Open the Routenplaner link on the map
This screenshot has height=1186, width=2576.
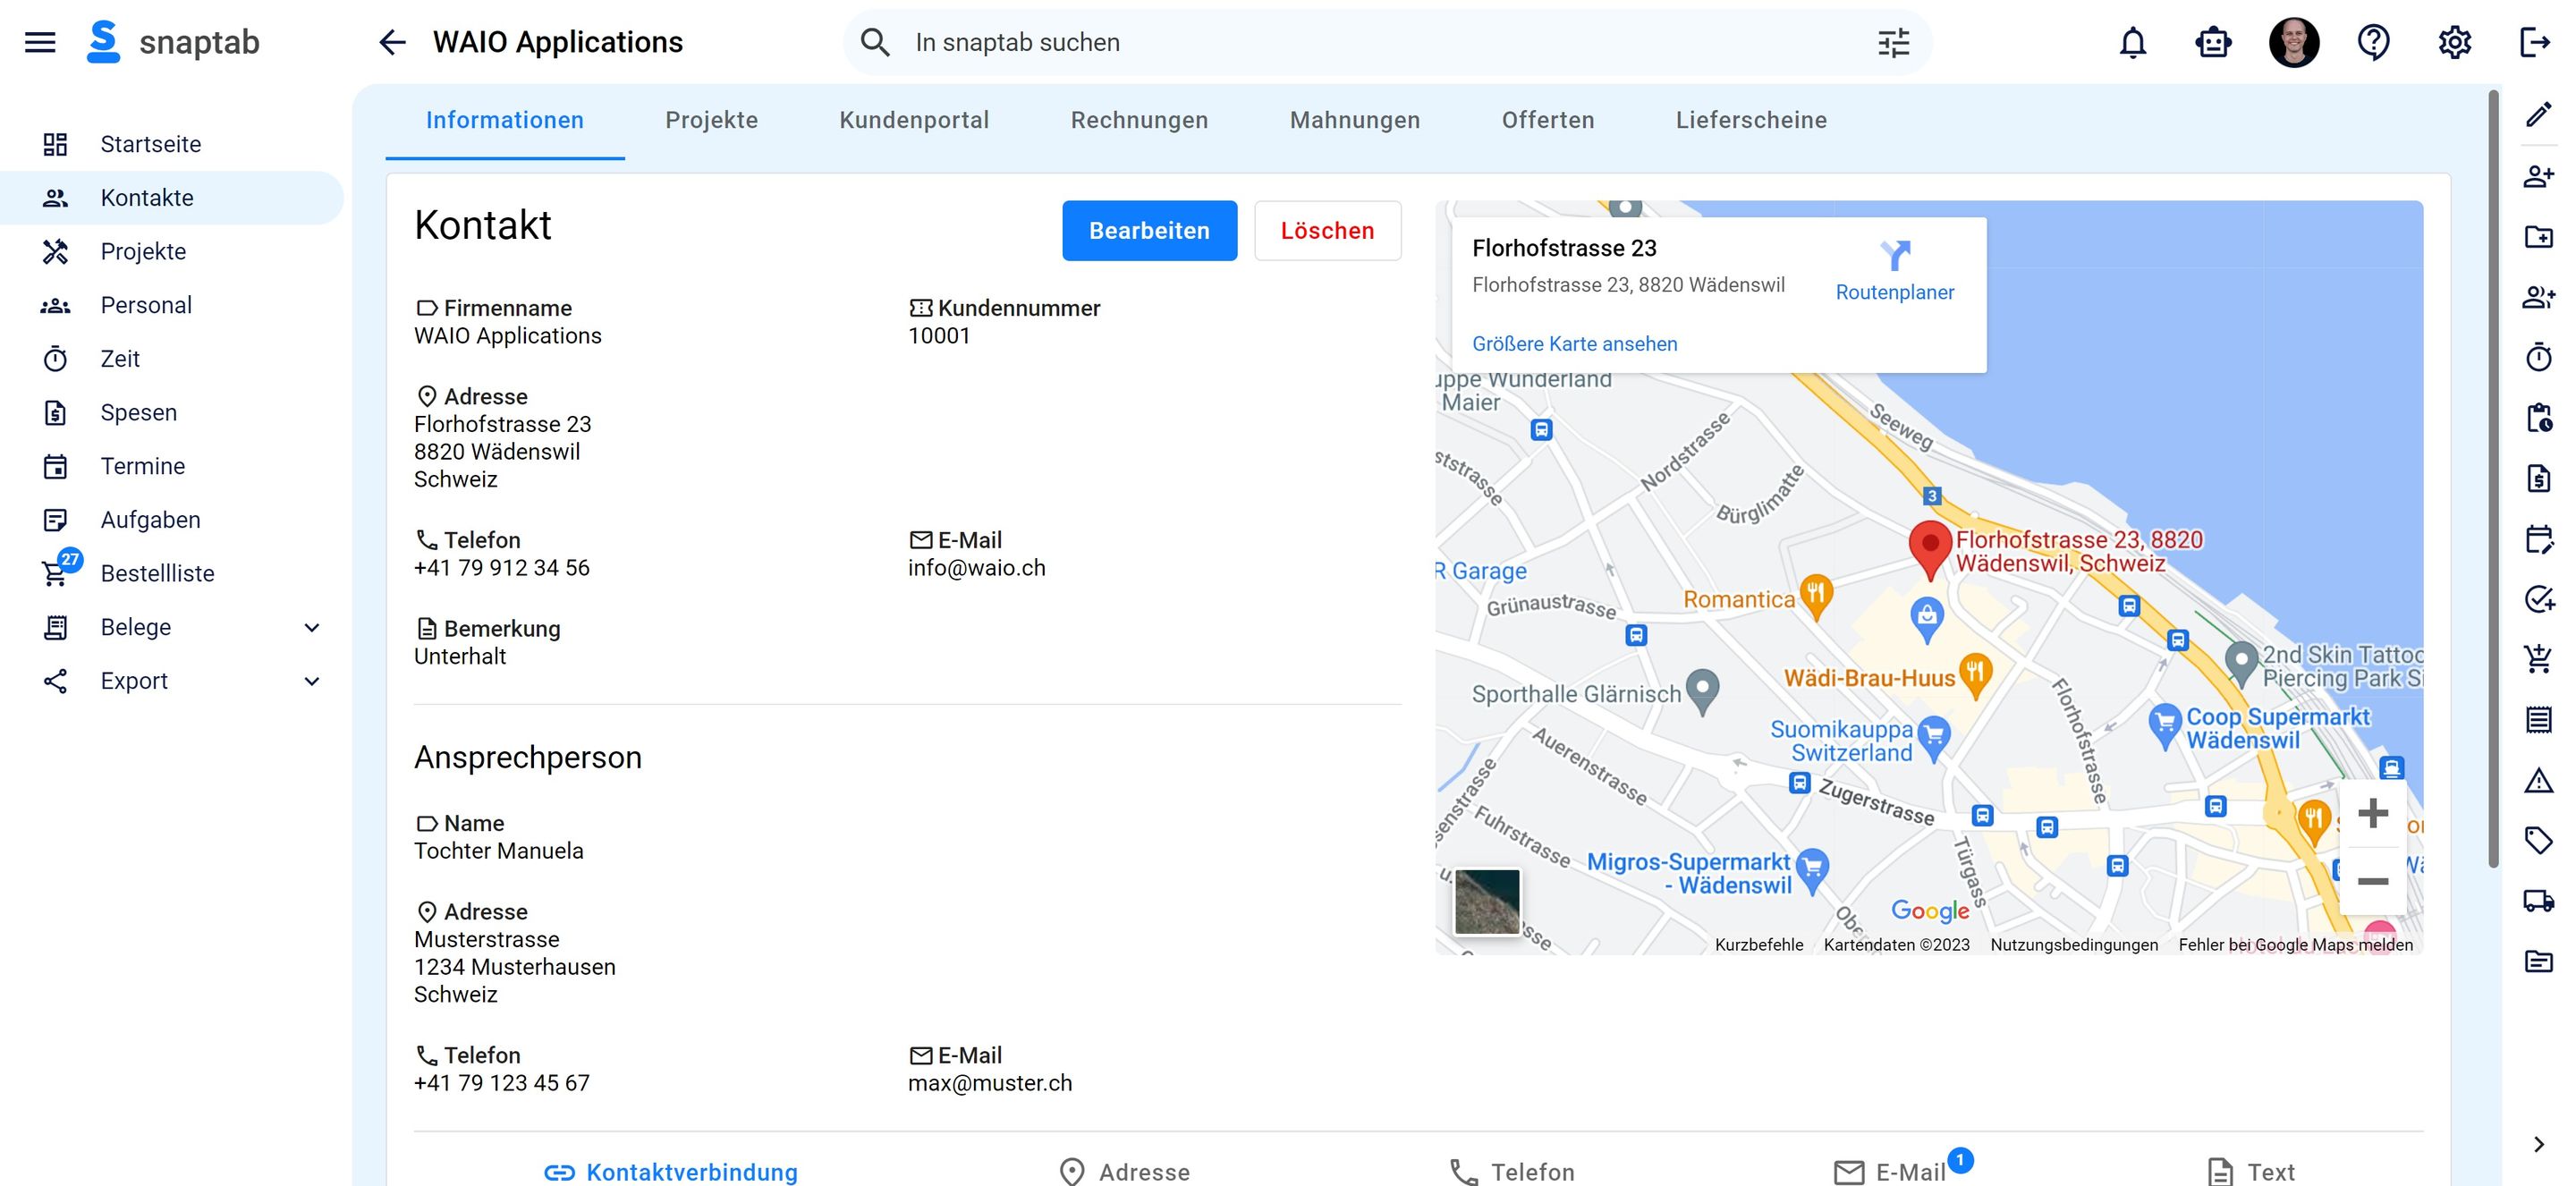pyautogui.click(x=1894, y=271)
